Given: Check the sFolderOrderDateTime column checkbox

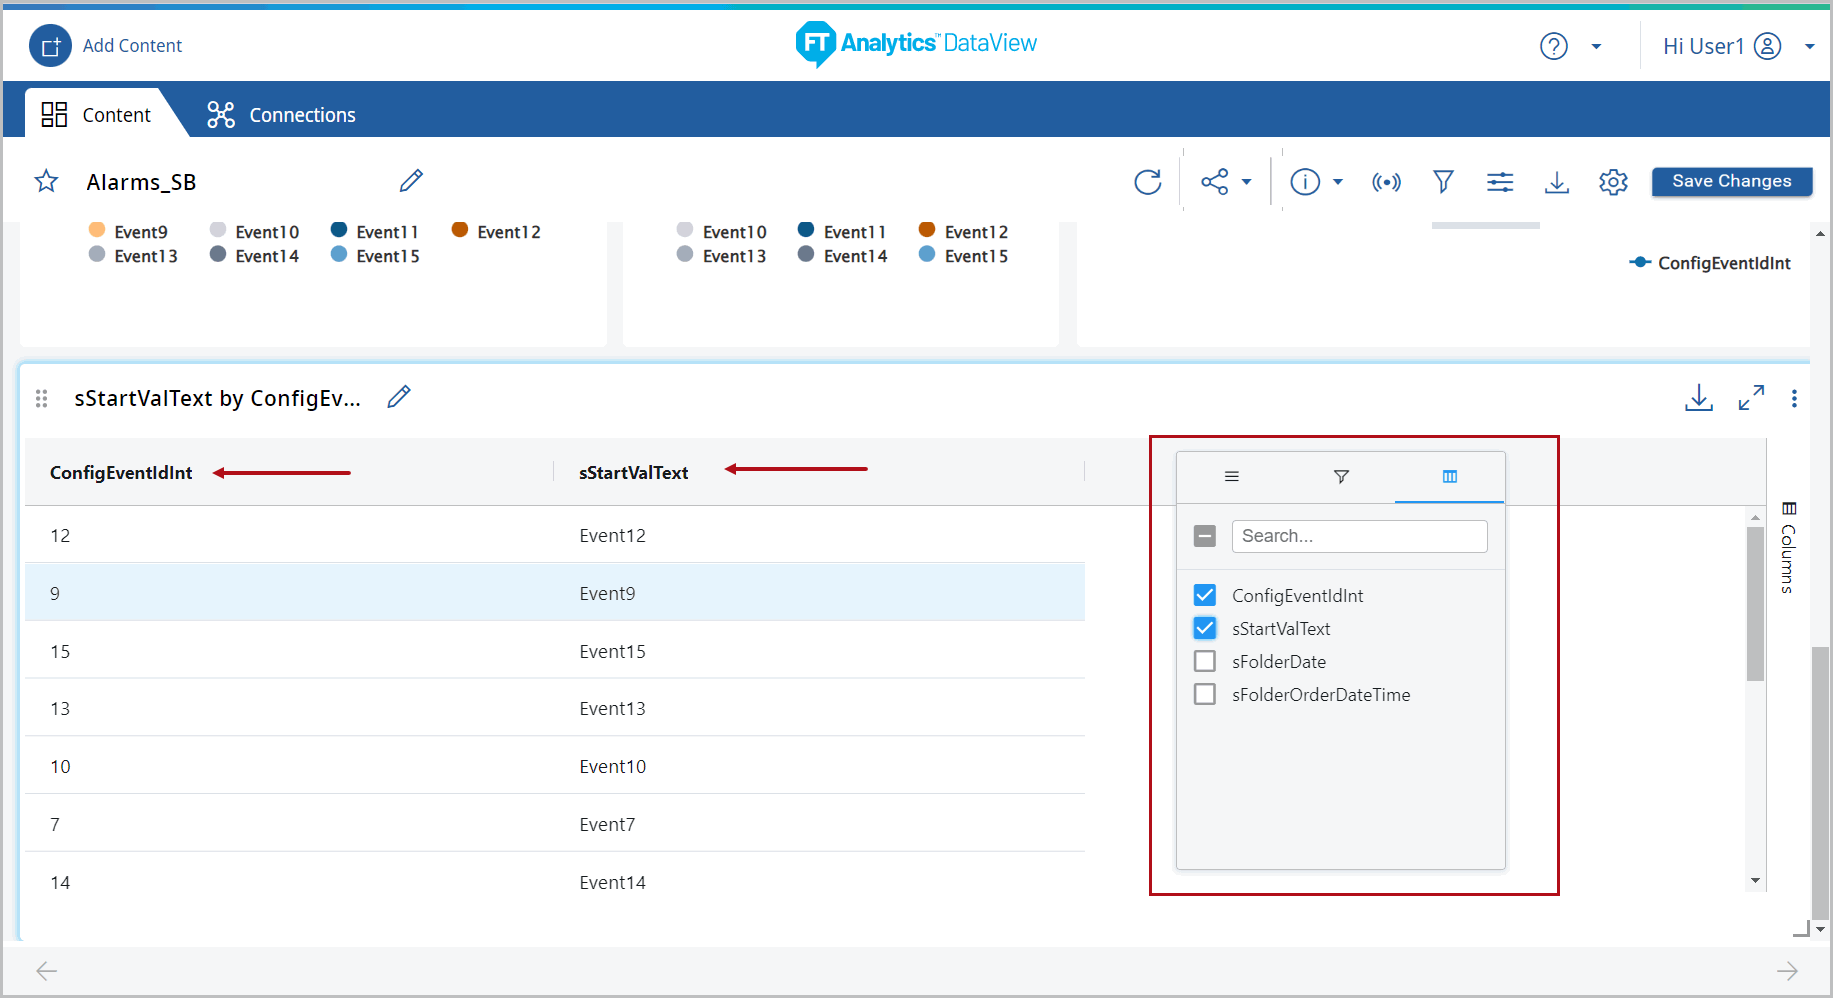Looking at the screenshot, I should point(1205,695).
